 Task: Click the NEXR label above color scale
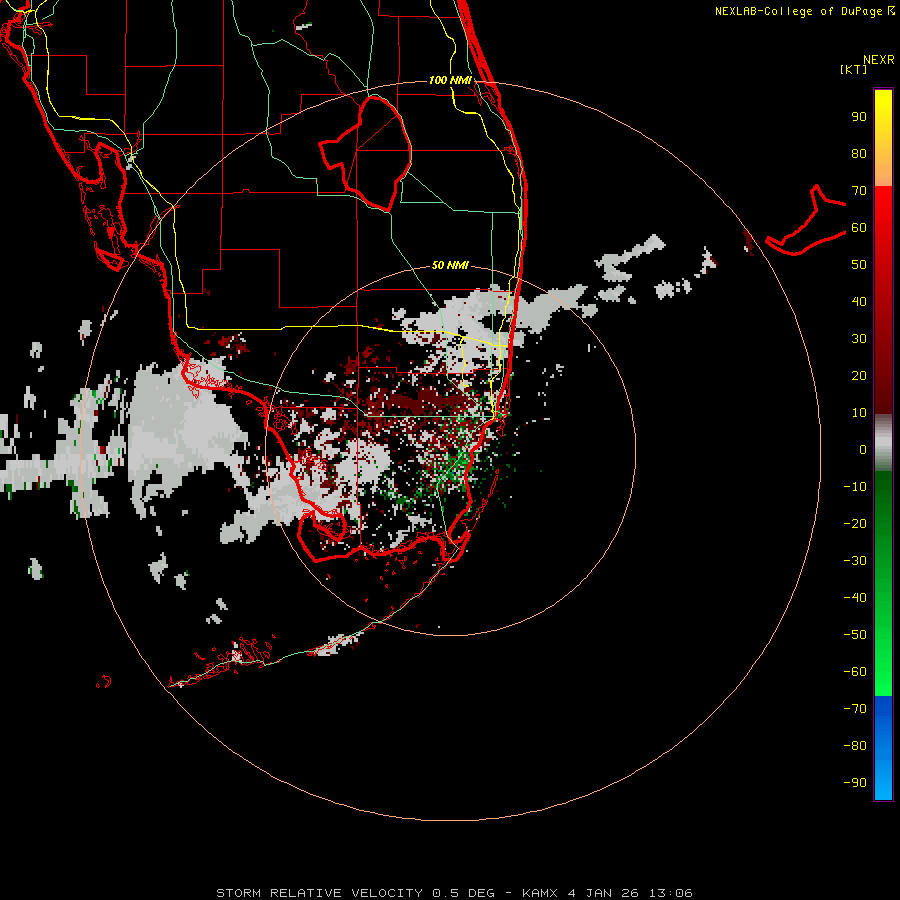pos(879,60)
